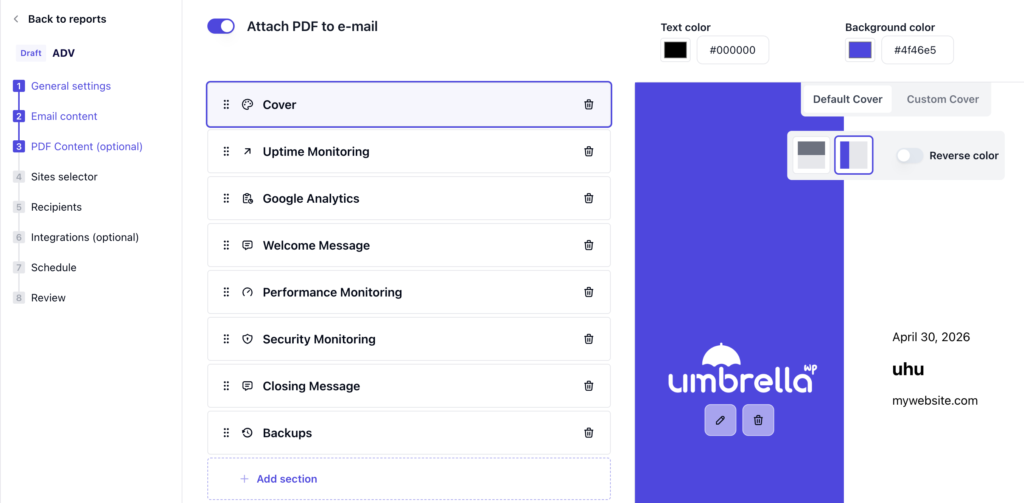Image resolution: width=1024 pixels, height=503 pixels.
Task: Go to General settings step
Action: [71, 86]
